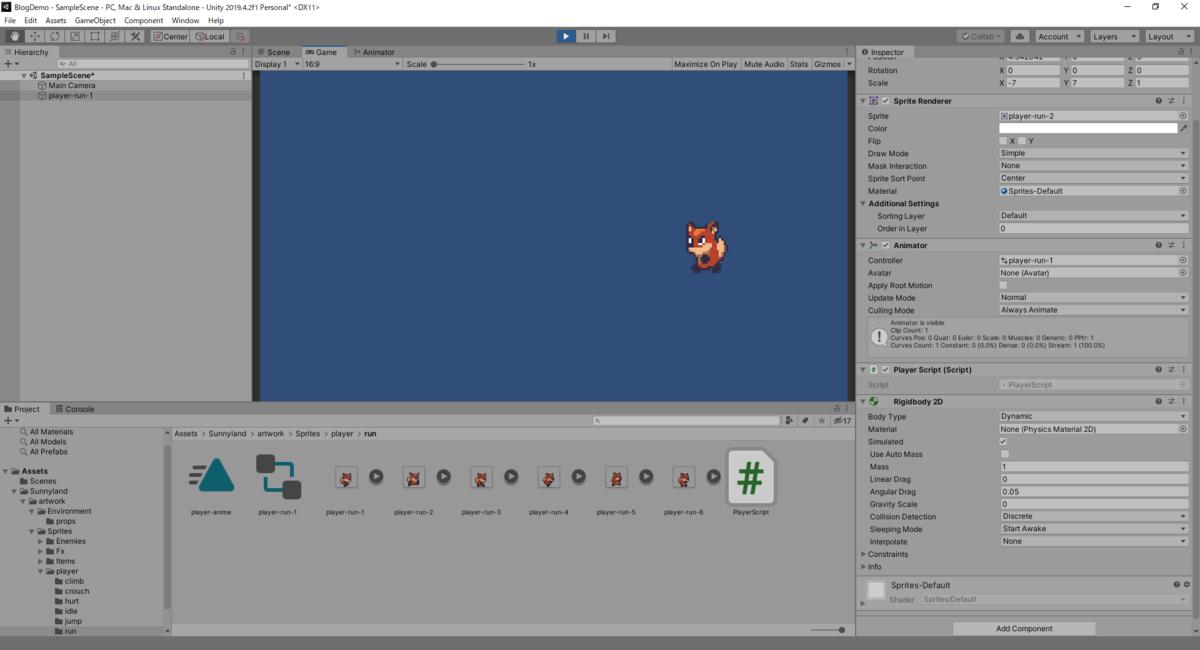Select the Rect tool
Screen dimensions: 1200x650
pos(95,36)
